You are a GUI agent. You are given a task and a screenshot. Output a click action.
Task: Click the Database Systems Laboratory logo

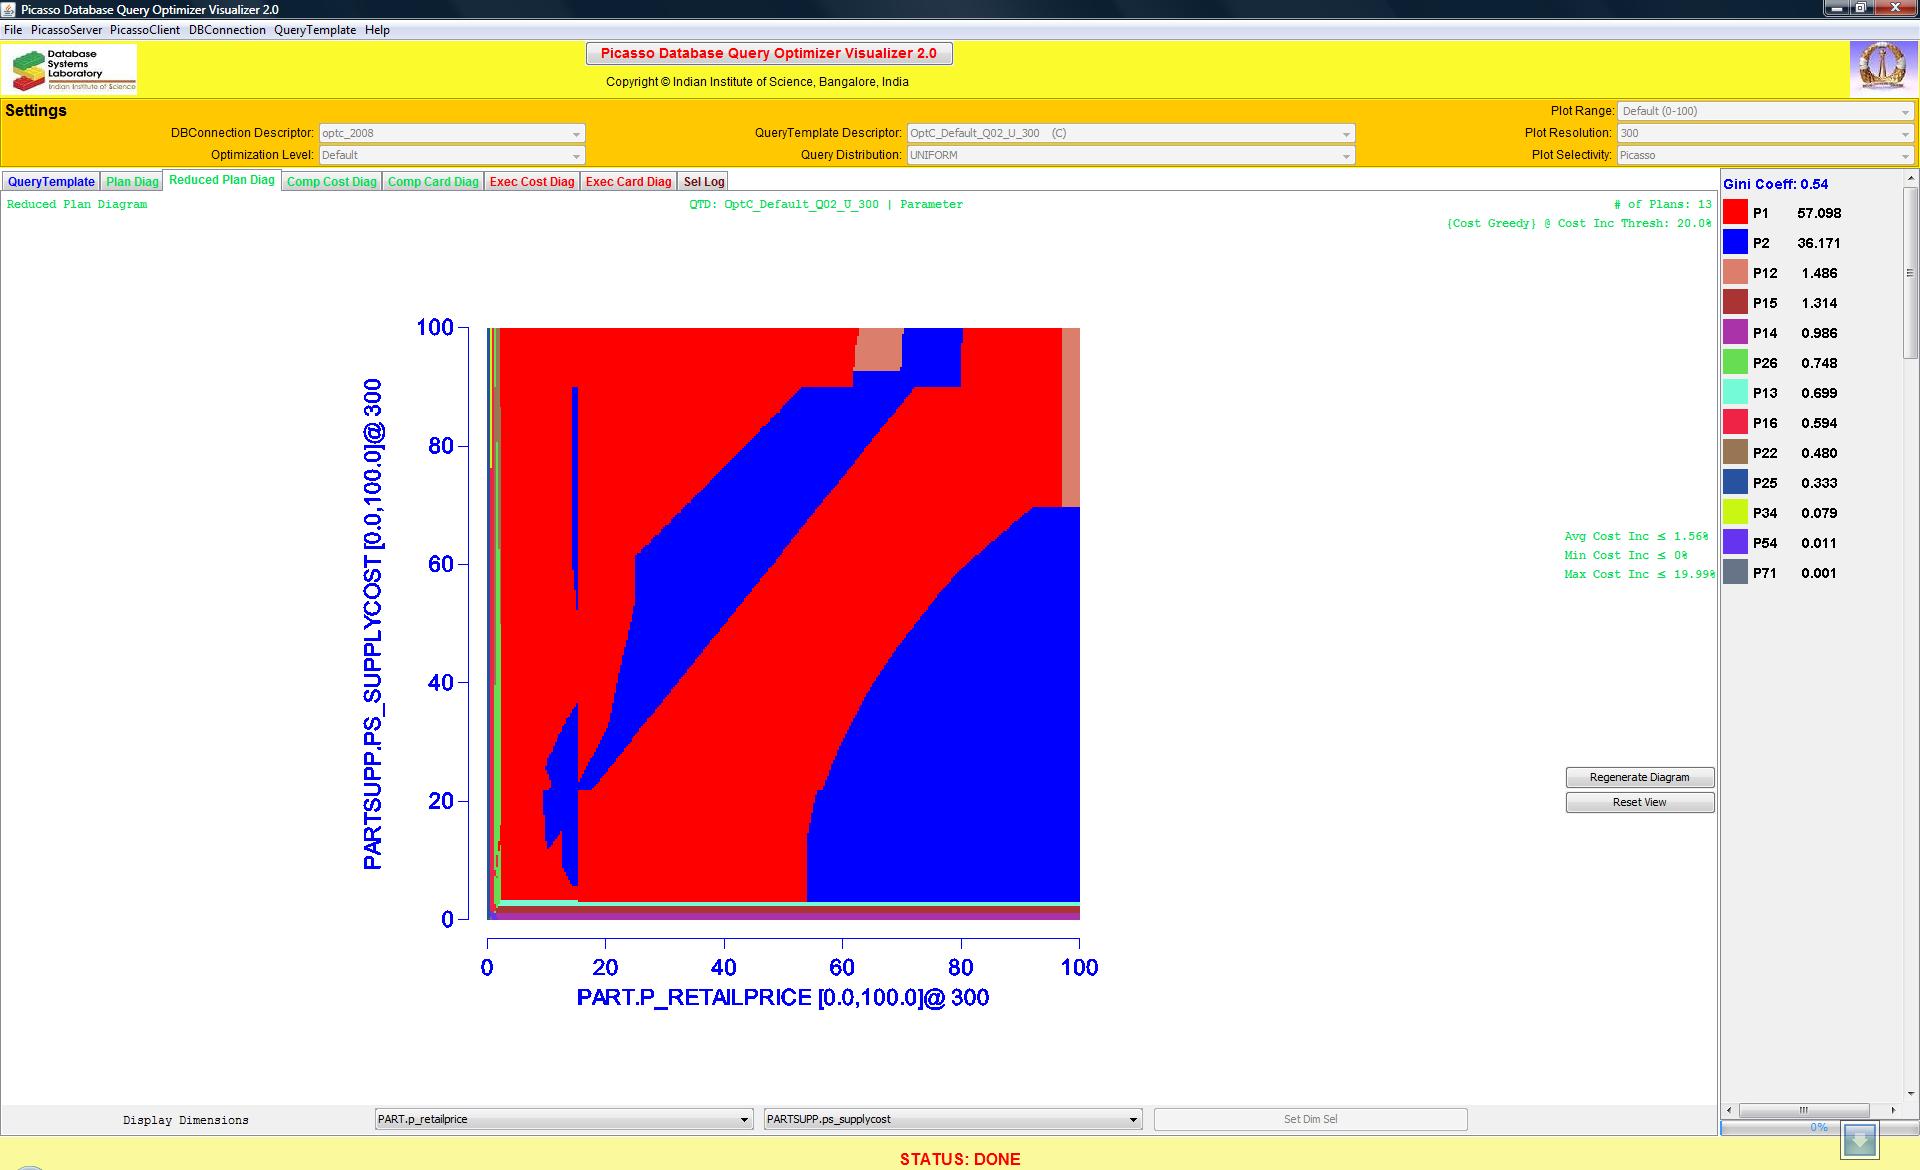pyautogui.click(x=70, y=70)
